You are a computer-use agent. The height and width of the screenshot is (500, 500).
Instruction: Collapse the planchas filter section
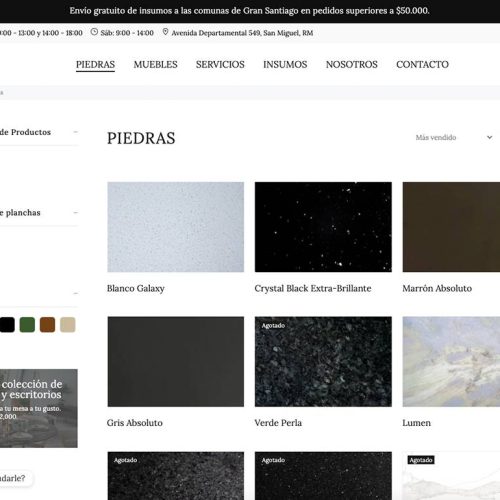76,212
